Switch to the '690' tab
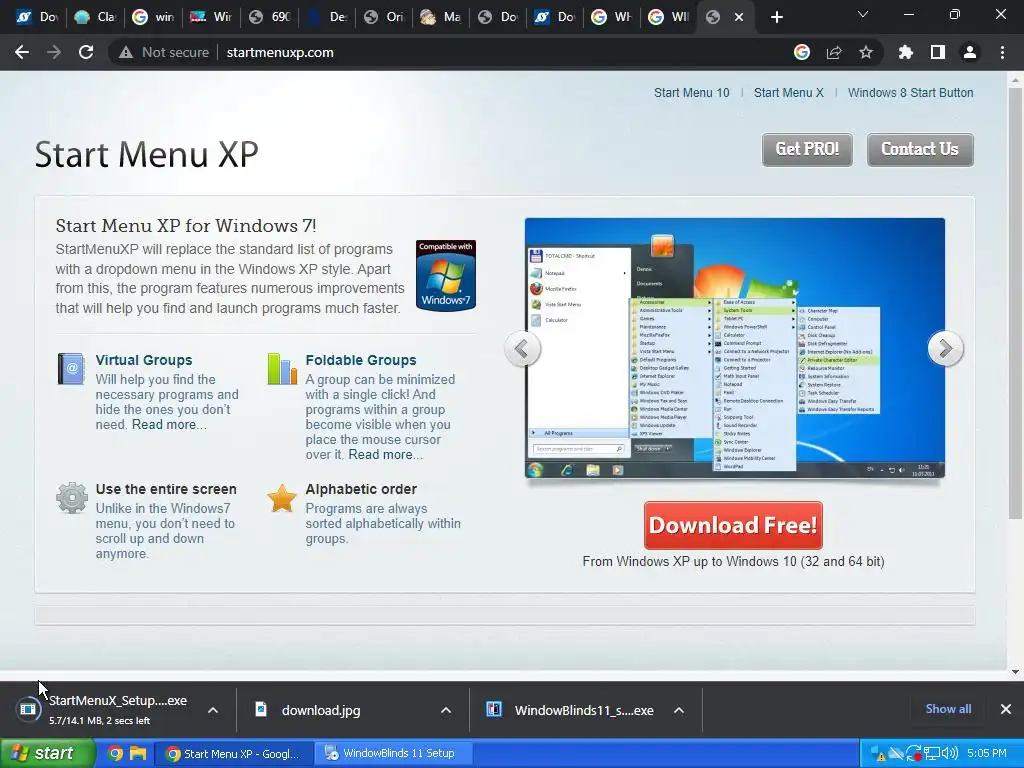 pyautogui.click(x=267, y=17)
